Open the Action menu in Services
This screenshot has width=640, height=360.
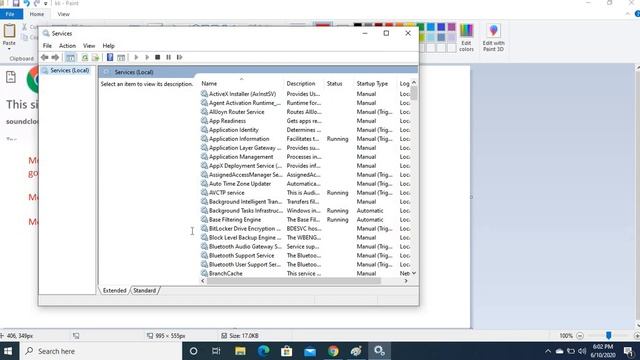[x=67, y=46]
